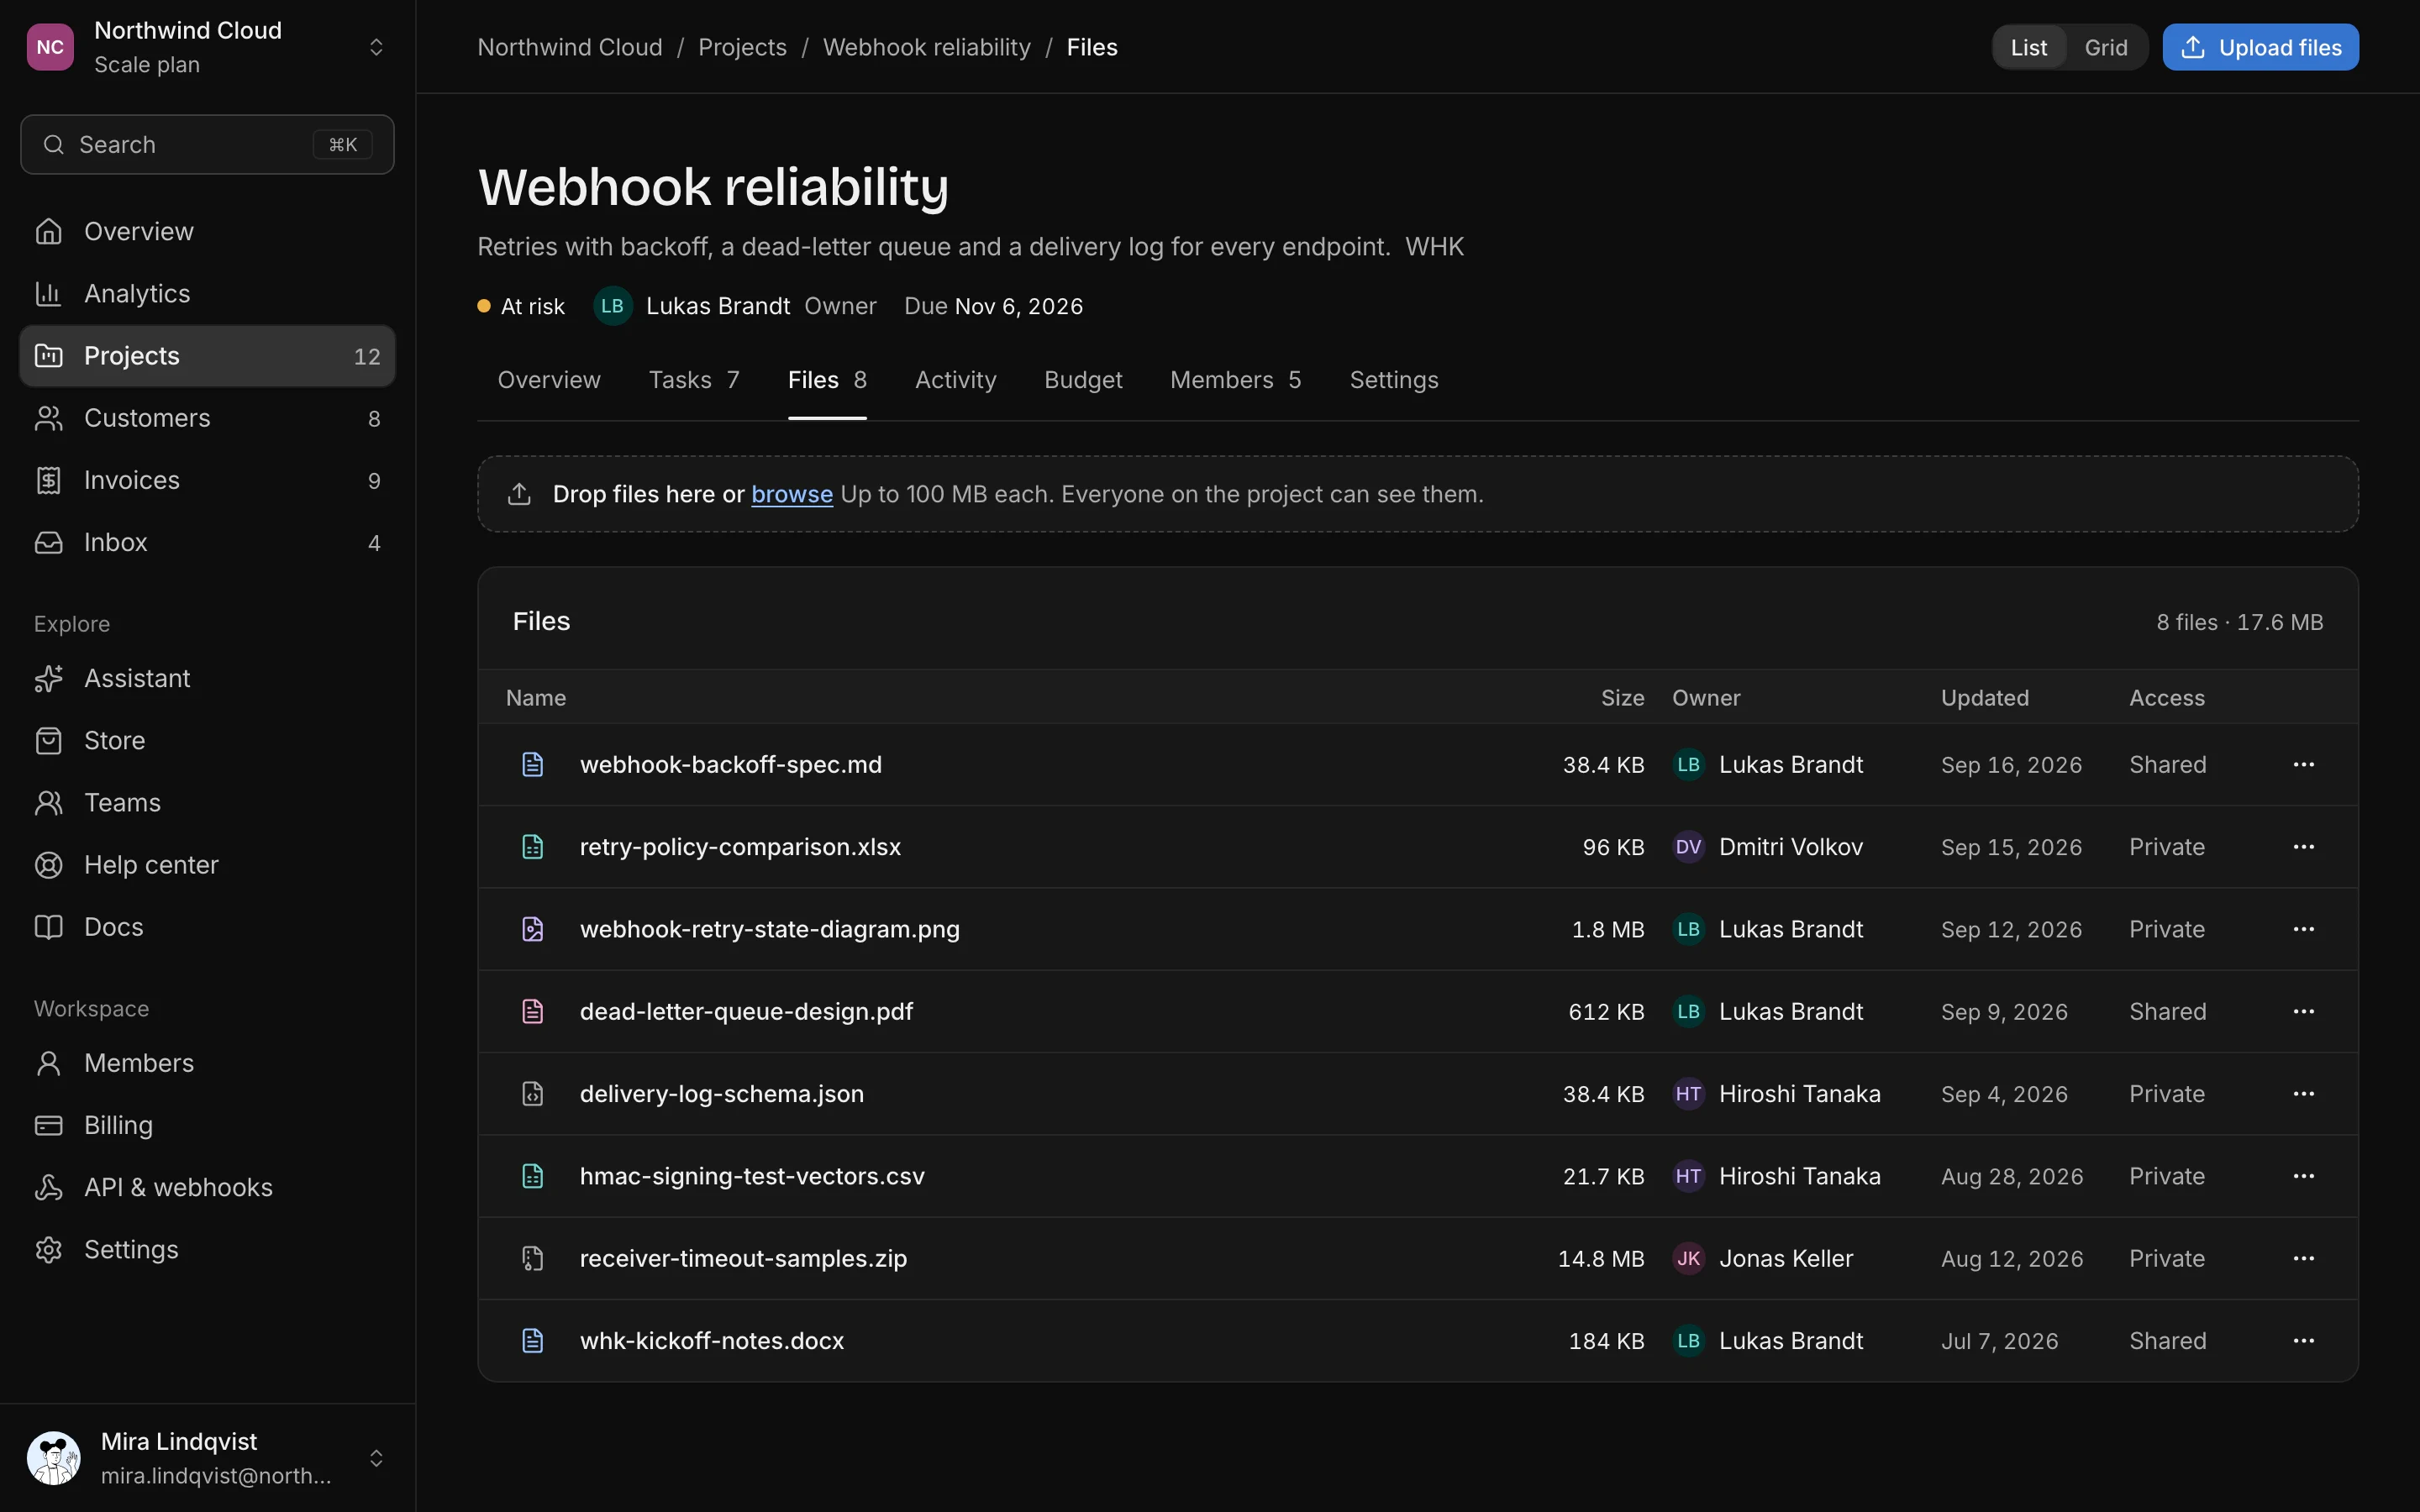The width and height of the screenshot is (2420, 1512).
Task: Click the CSV icon for hmac-signing-test-vectors.csv
Action: point(533,1176)
